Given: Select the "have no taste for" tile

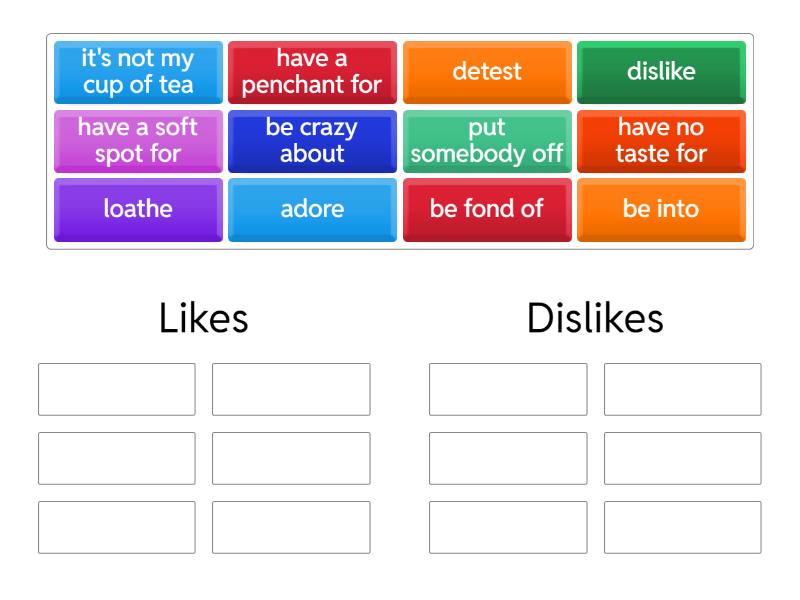Looking at the screenshot, I should point(661,141).
